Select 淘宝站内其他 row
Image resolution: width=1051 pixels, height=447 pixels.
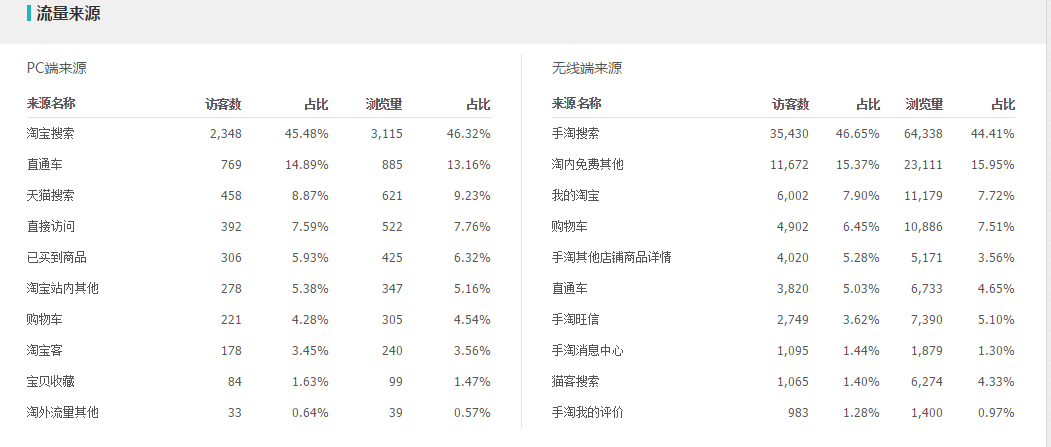[63, 288]
